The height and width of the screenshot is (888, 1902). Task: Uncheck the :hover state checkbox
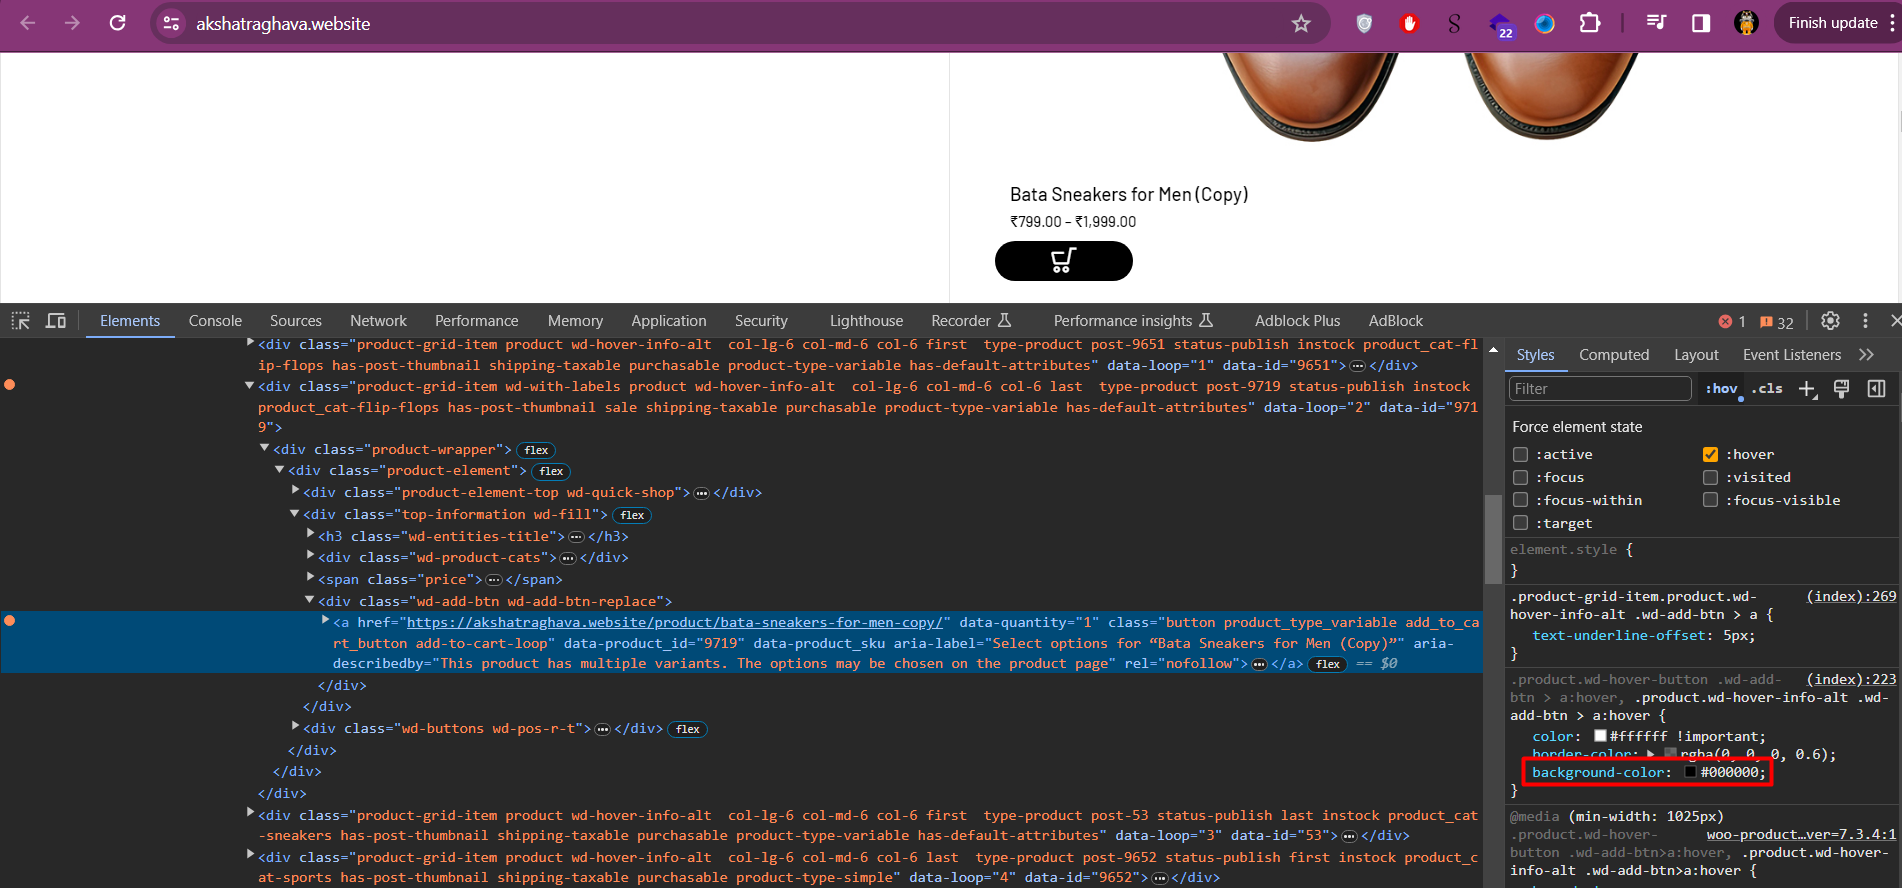point(1710,454)
